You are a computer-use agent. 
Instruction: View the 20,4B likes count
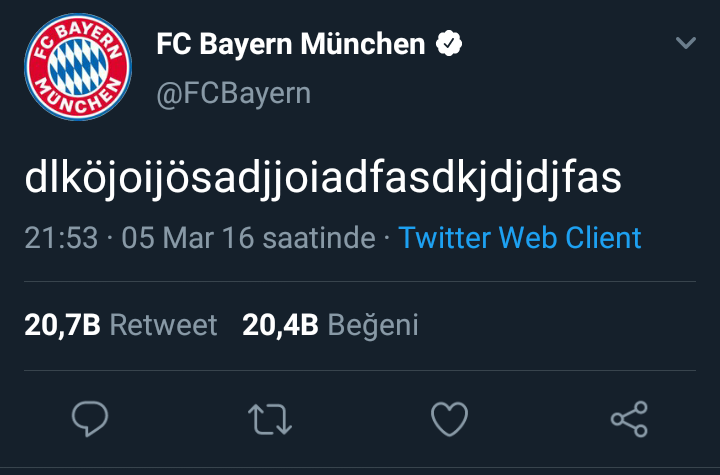point(280,325)
